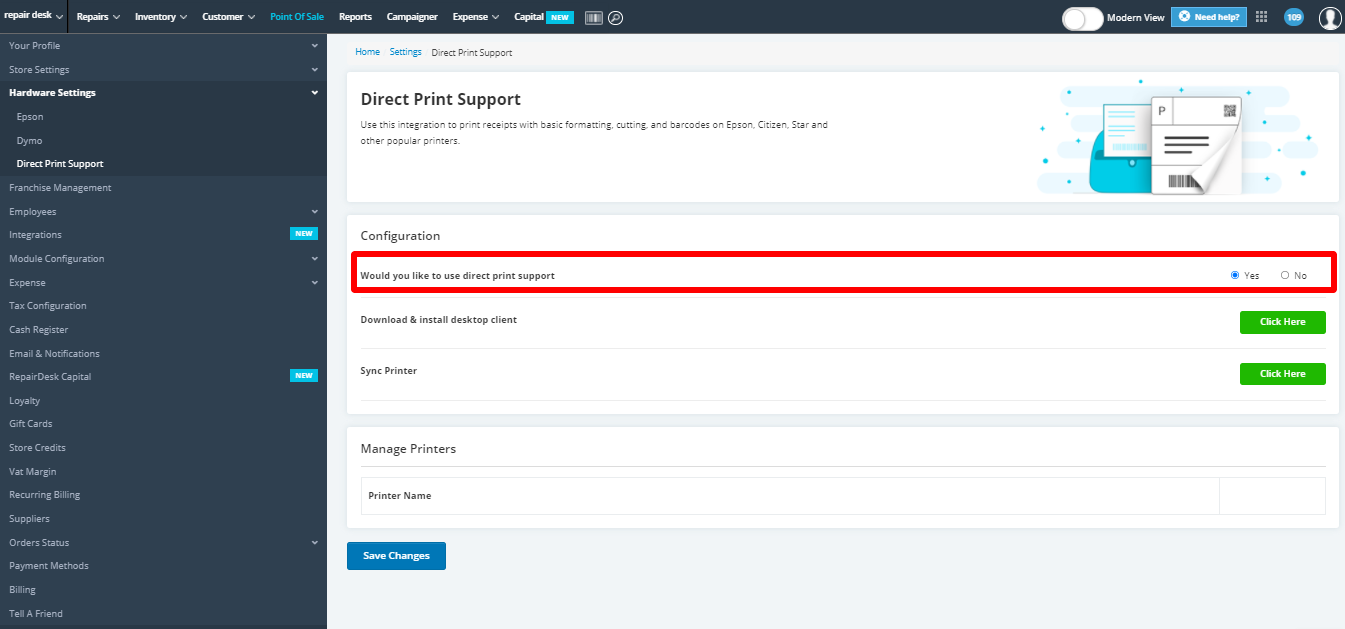The image size is (1345, 629).
Task: Expand Orders Status in sidebar
Action: tap(163, 542)
